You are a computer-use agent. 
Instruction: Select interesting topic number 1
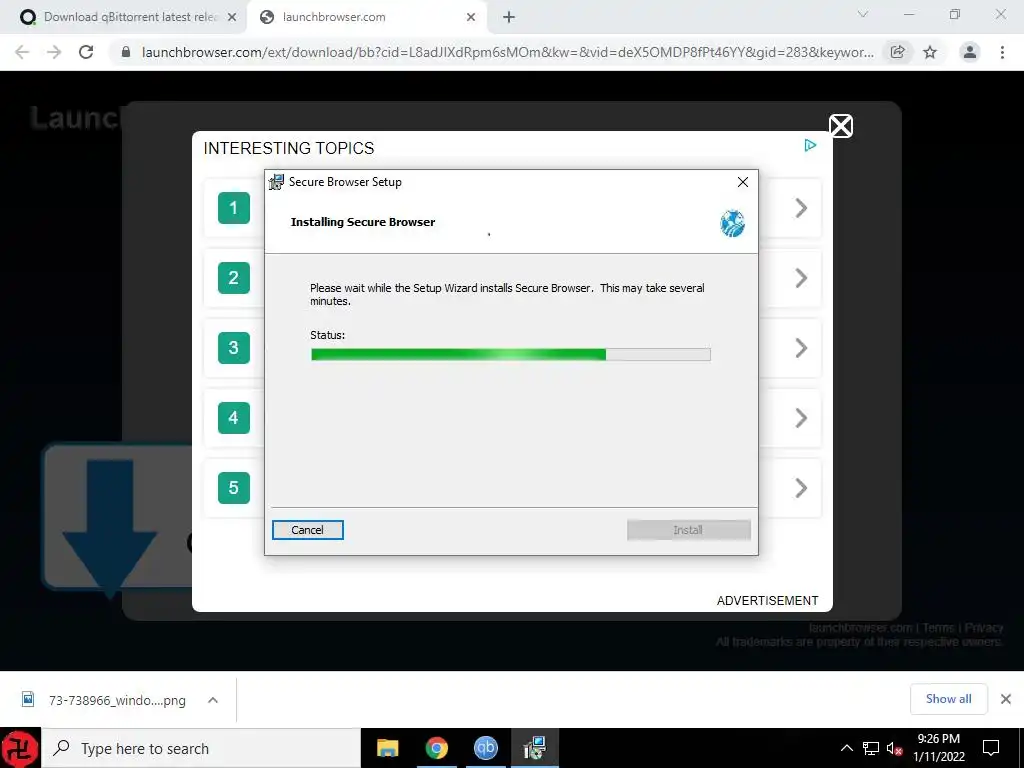click(x=233, y=208)
